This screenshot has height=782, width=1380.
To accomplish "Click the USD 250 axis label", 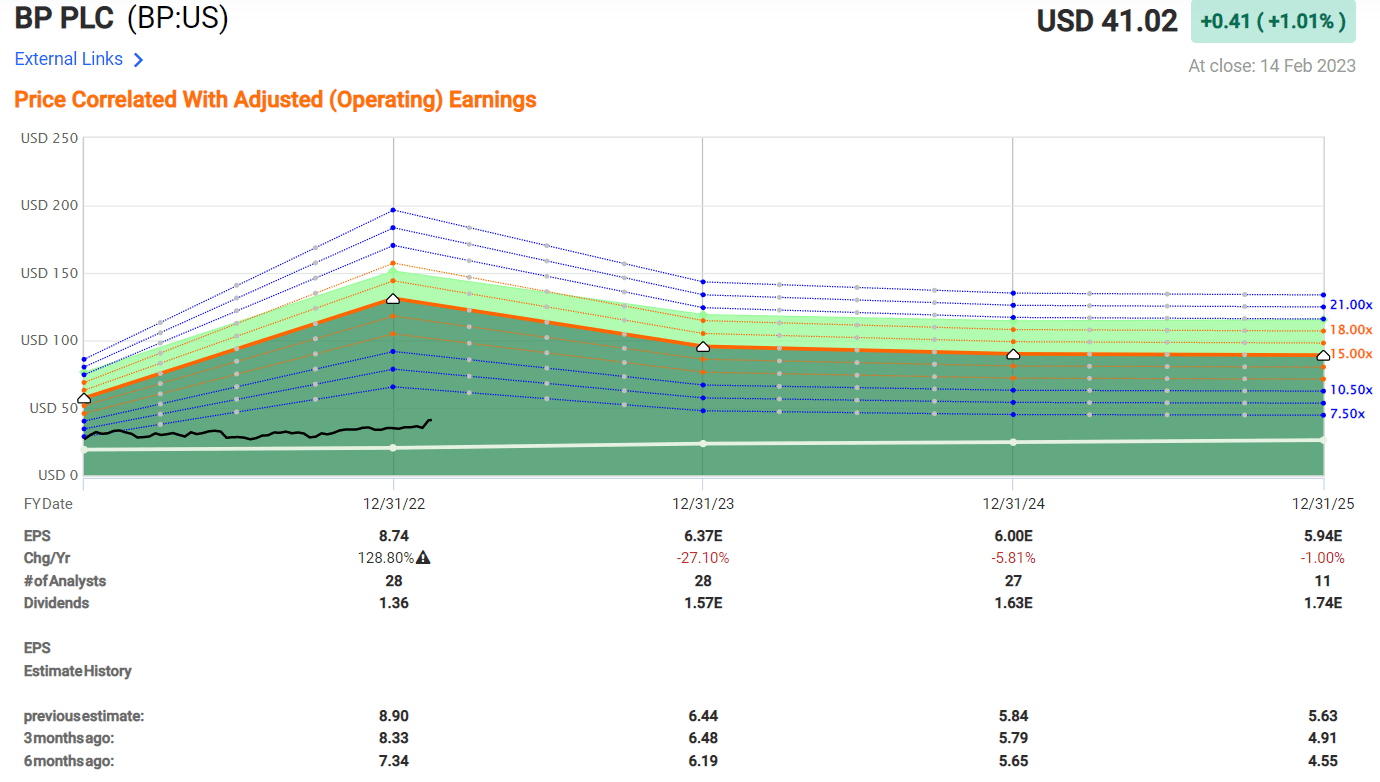I will click(49, 138).
